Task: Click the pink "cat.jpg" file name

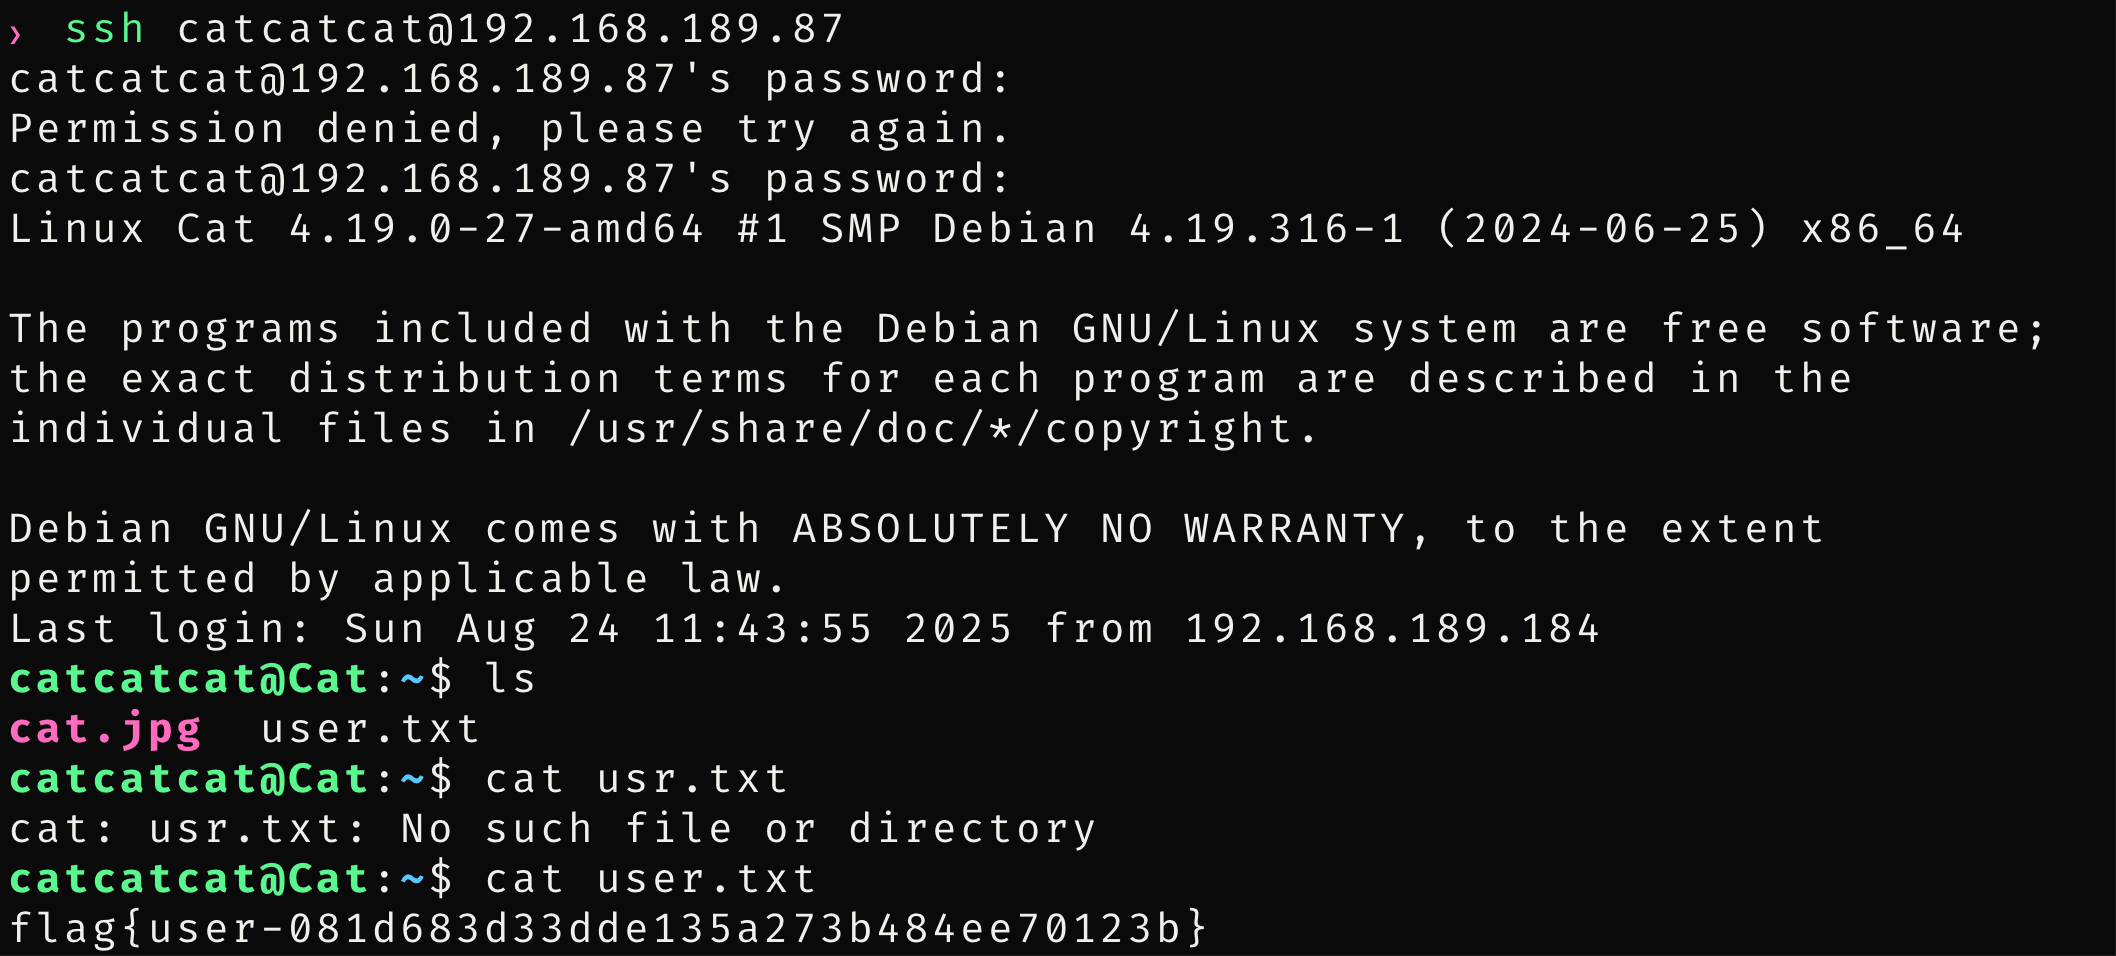Action: (x=105, y=729)
